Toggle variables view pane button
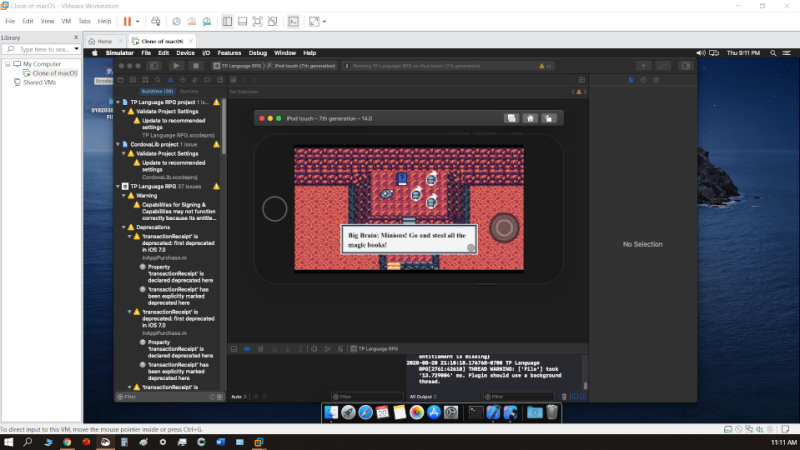800x450 pixels. click(575, 396)
